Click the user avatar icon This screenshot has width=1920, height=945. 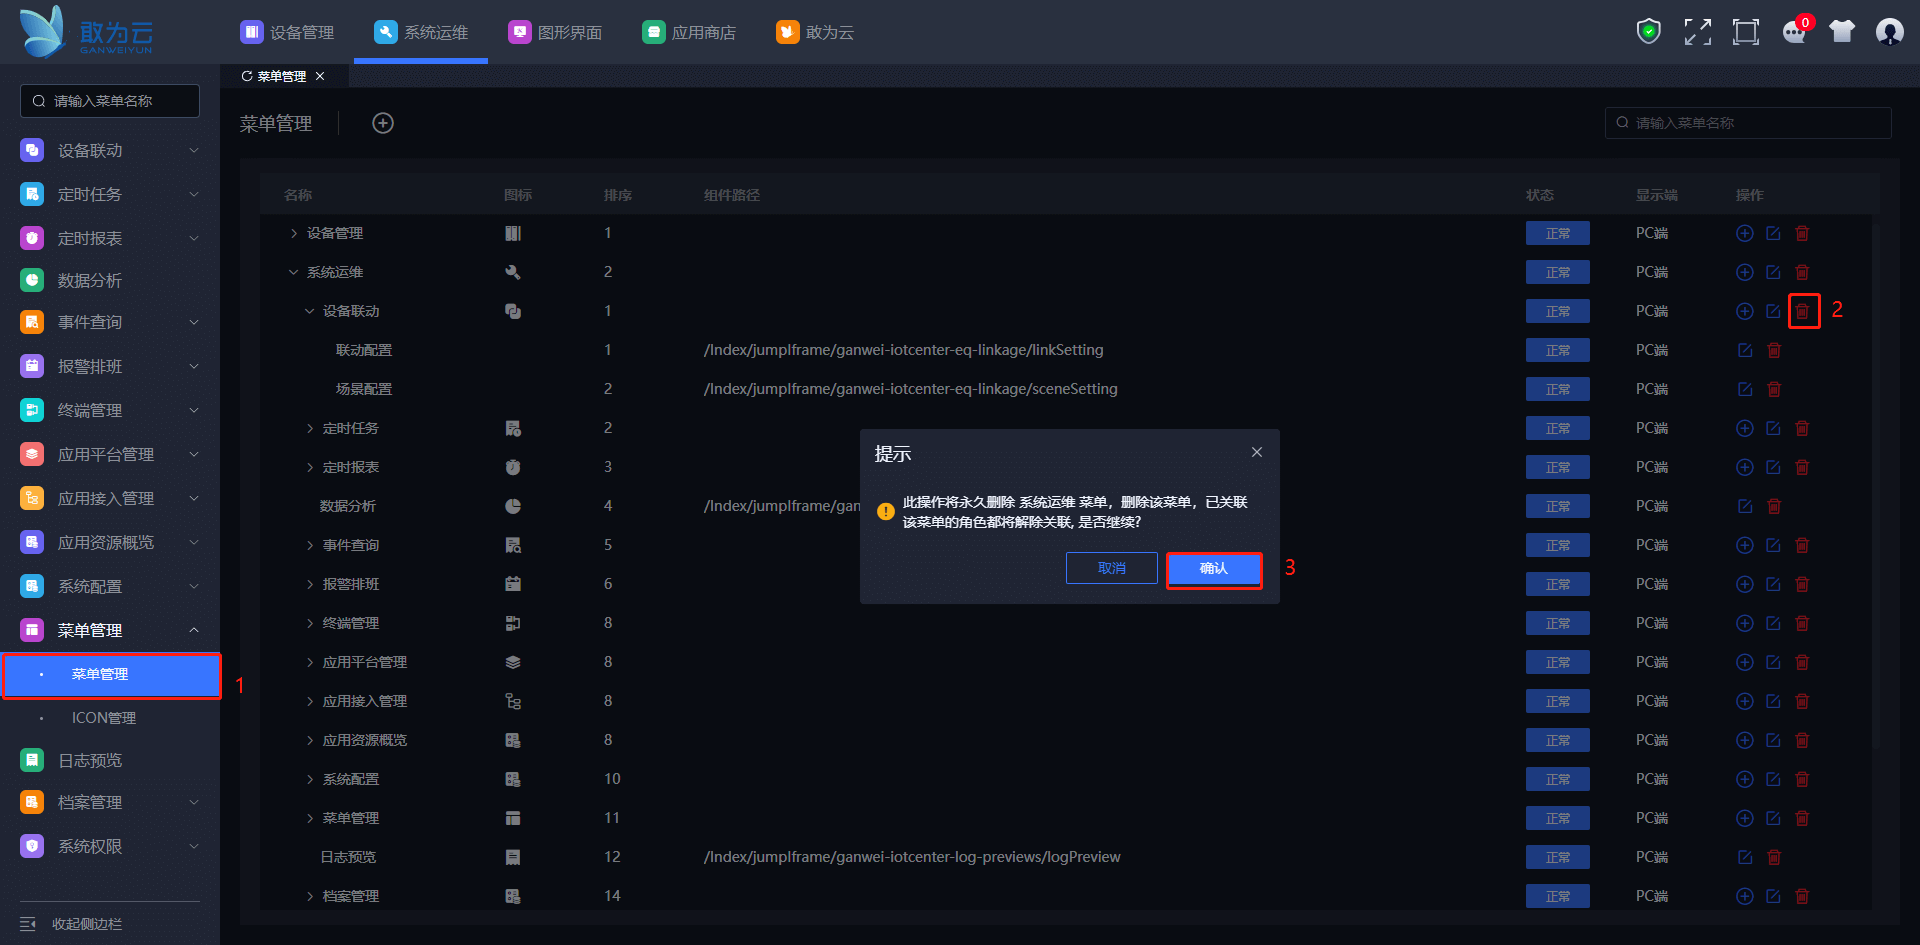tap(1889, 32)
